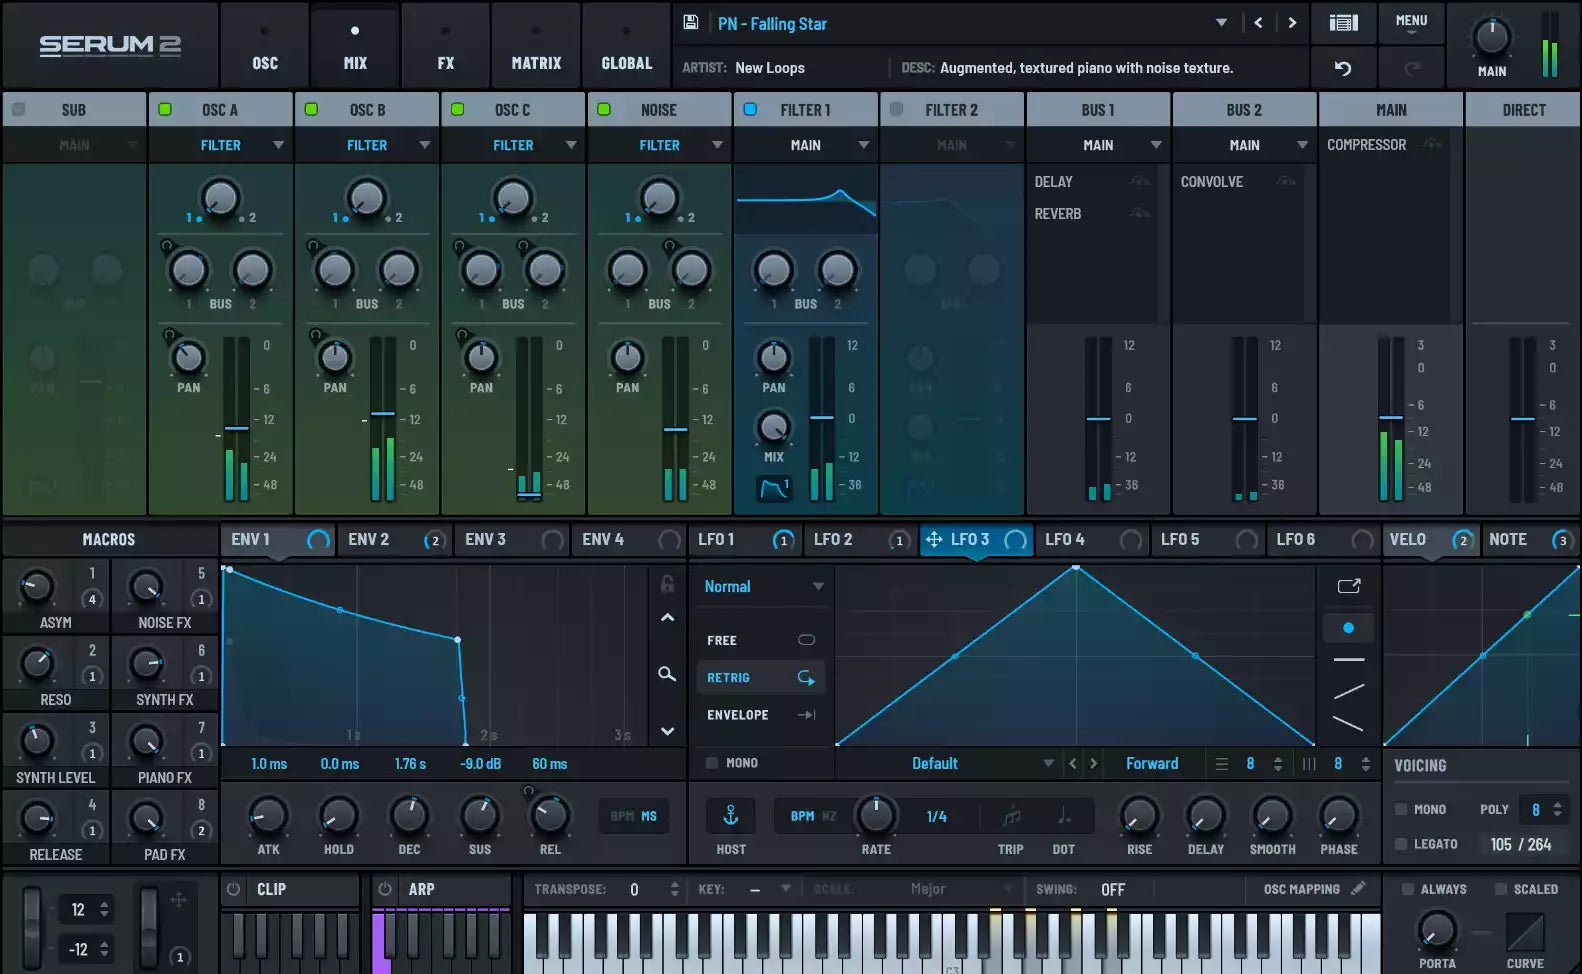Open the MENU button

coord(1411,24)
